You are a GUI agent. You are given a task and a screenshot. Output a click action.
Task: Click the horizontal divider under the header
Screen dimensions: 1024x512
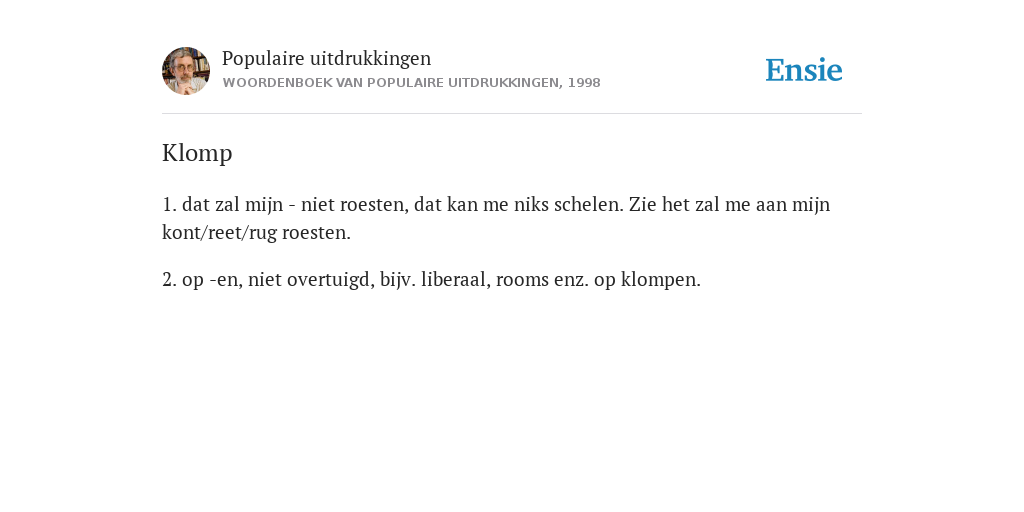(512, 114)
